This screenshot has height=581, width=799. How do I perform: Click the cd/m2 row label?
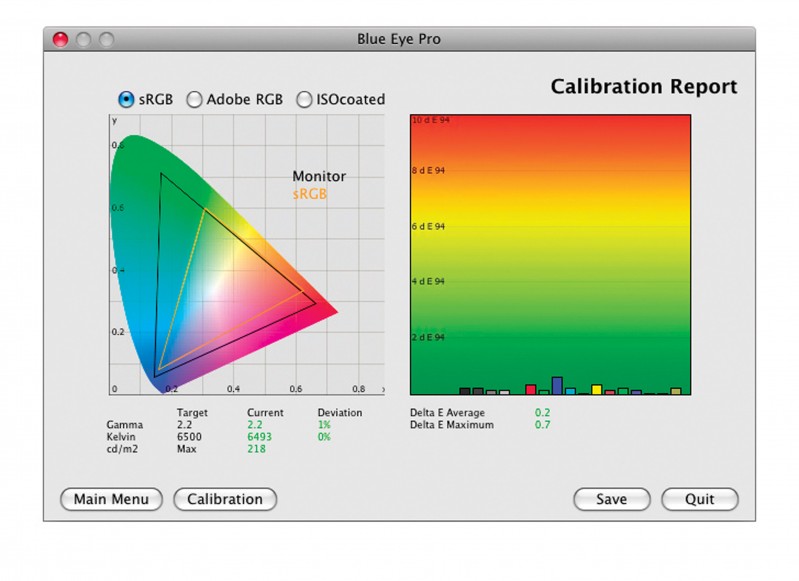122,449
